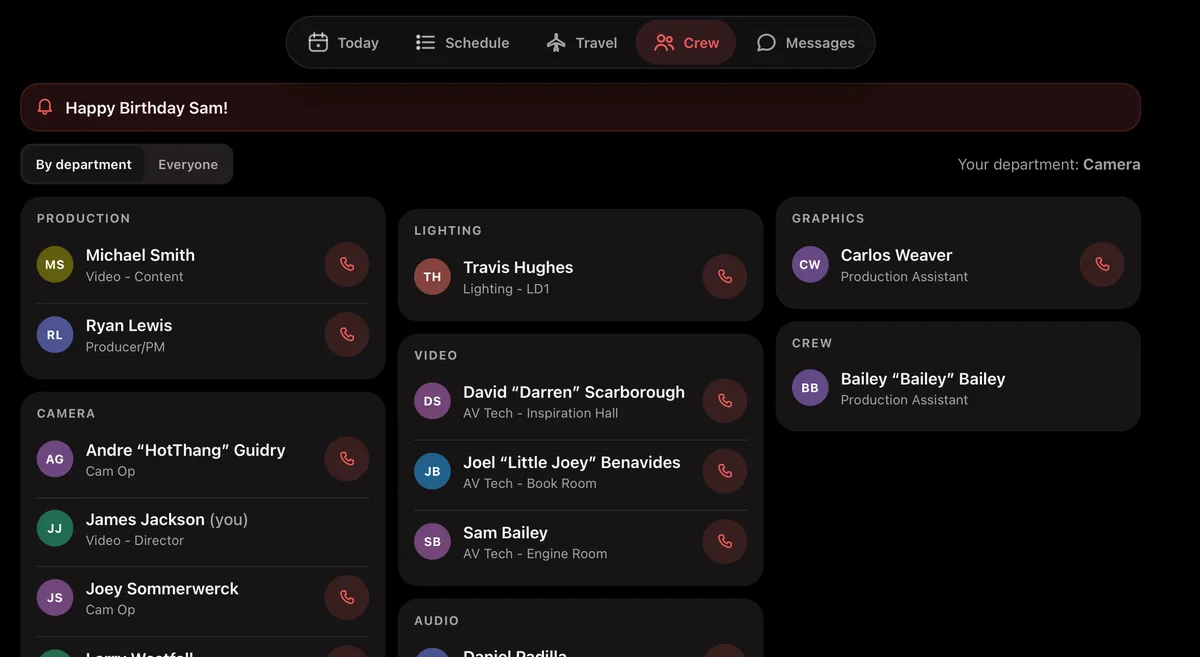Select Sam Bailey's name
Screen dimensions: 1200x657
[505, 532]
